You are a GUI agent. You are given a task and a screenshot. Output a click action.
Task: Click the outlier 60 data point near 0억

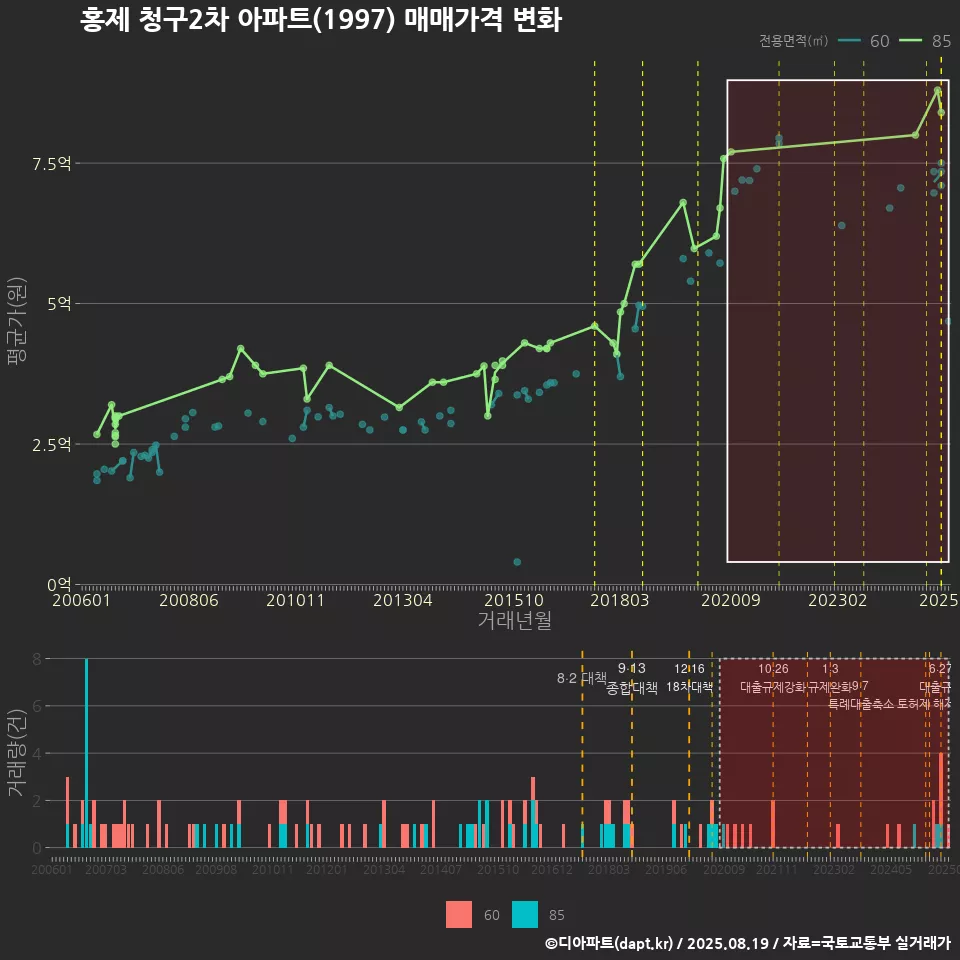coord(517,562)
